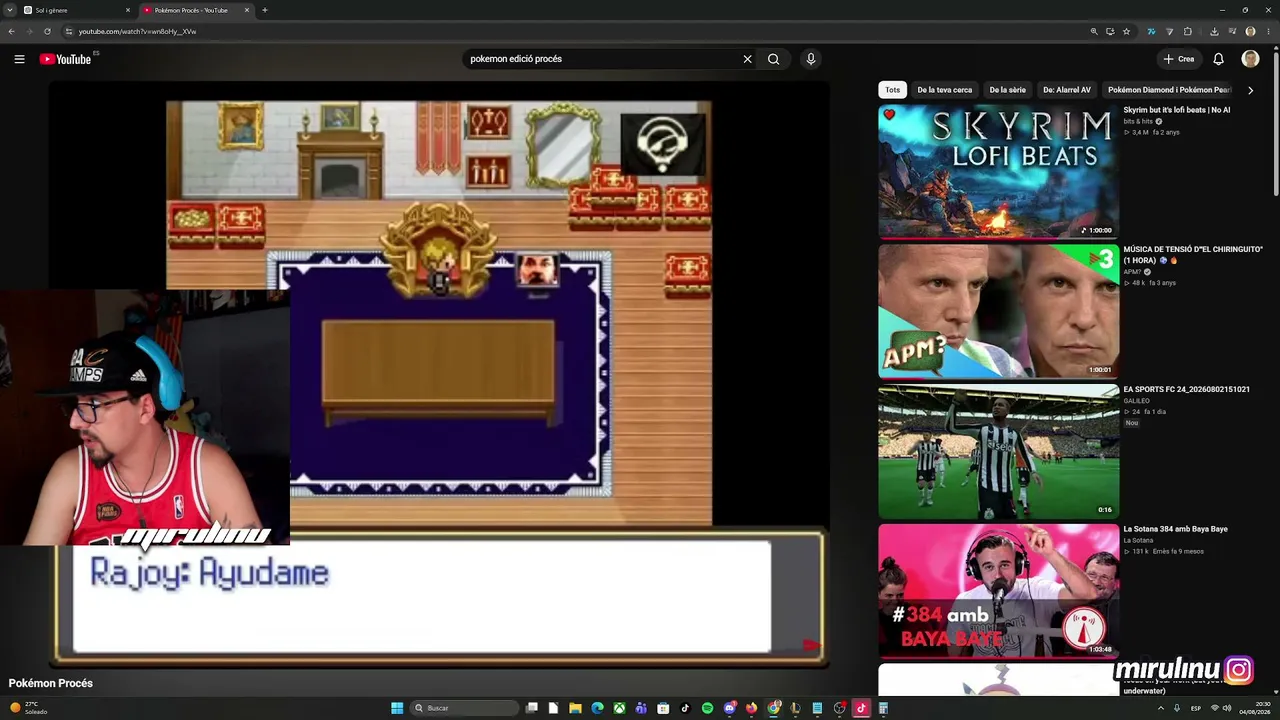Open the Xbox app from the taskbar
1280x720 pixels.
coord(619,708)
